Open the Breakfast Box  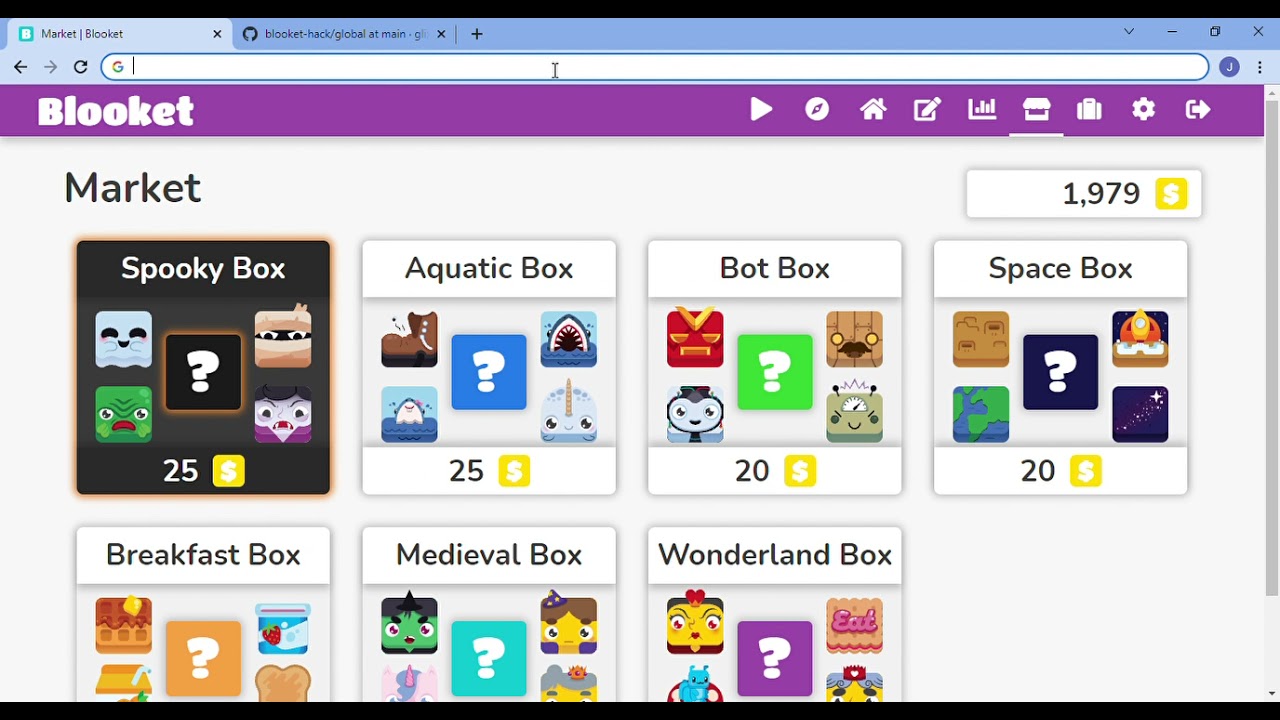[x=203, y=613]
